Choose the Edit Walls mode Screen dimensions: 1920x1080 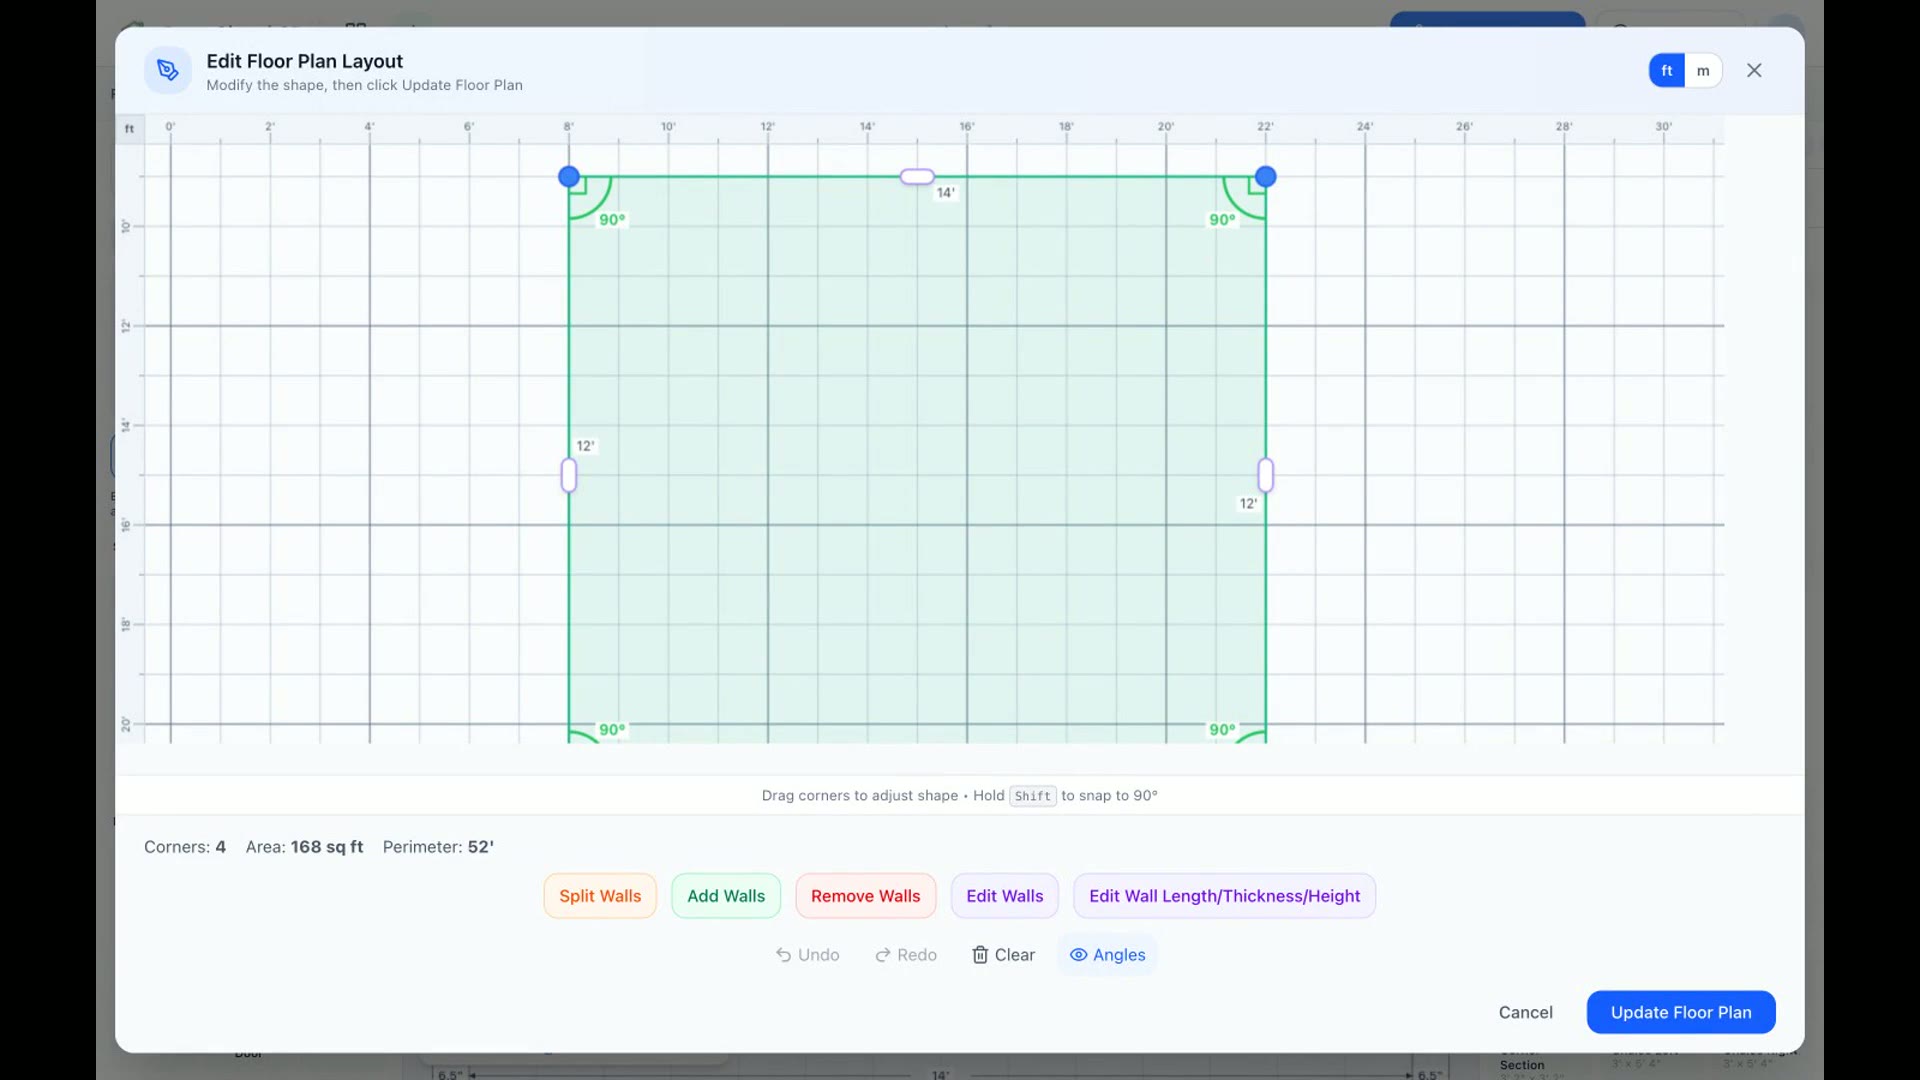tap(1004, 896)
